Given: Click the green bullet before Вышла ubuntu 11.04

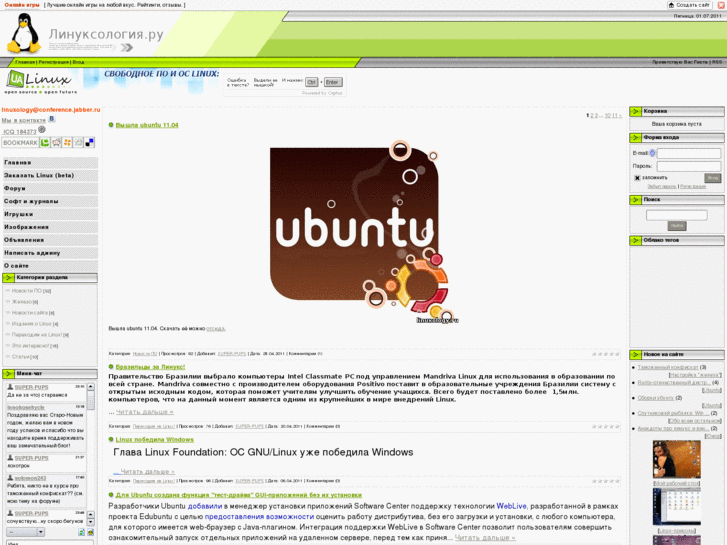Looking at the screenshot, I should [x=111, y=125].
